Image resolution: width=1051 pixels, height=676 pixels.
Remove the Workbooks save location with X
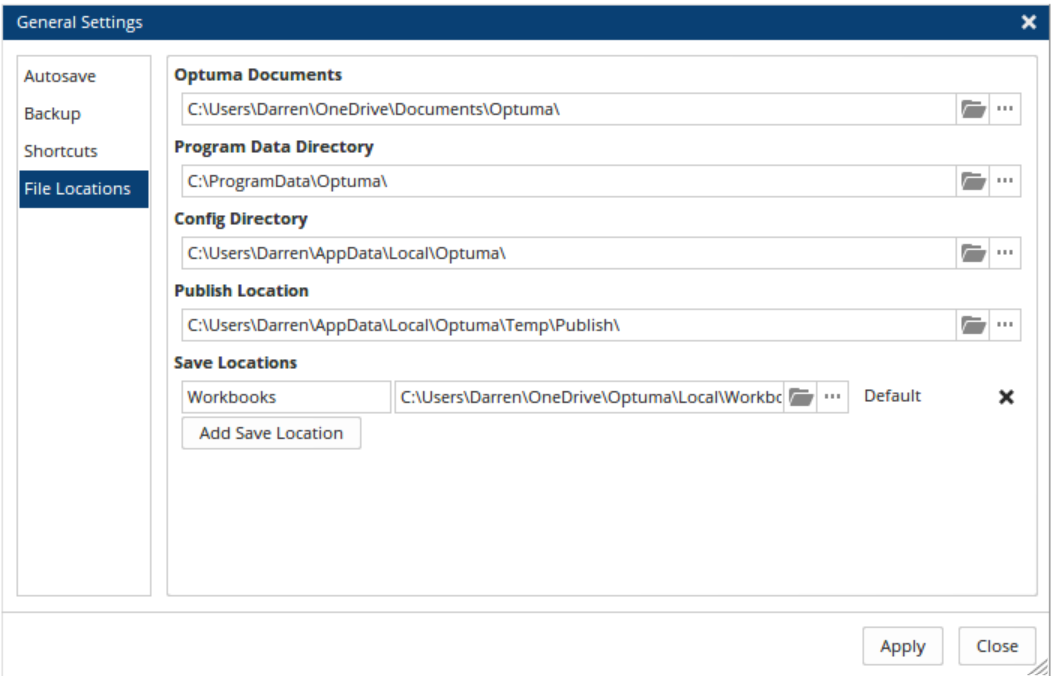[x=1006, y=397]
